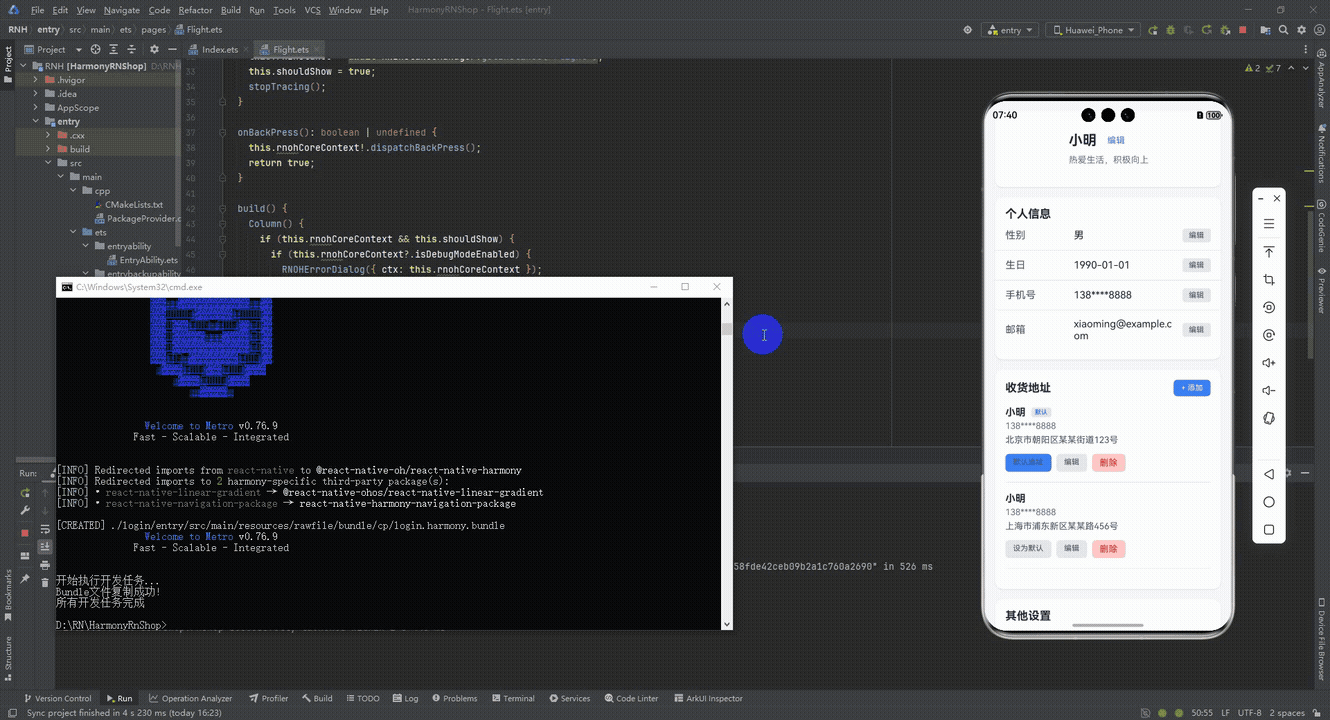Click 删除 button on Beijing address
The width and height of the screenshot is (1330, 720).
coord(1108,463)
